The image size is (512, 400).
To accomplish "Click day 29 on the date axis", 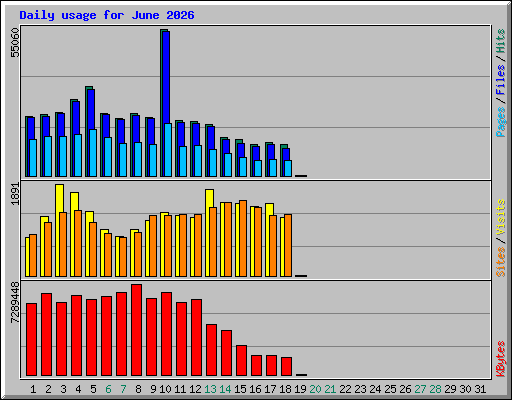I will (x=450, y=389).
